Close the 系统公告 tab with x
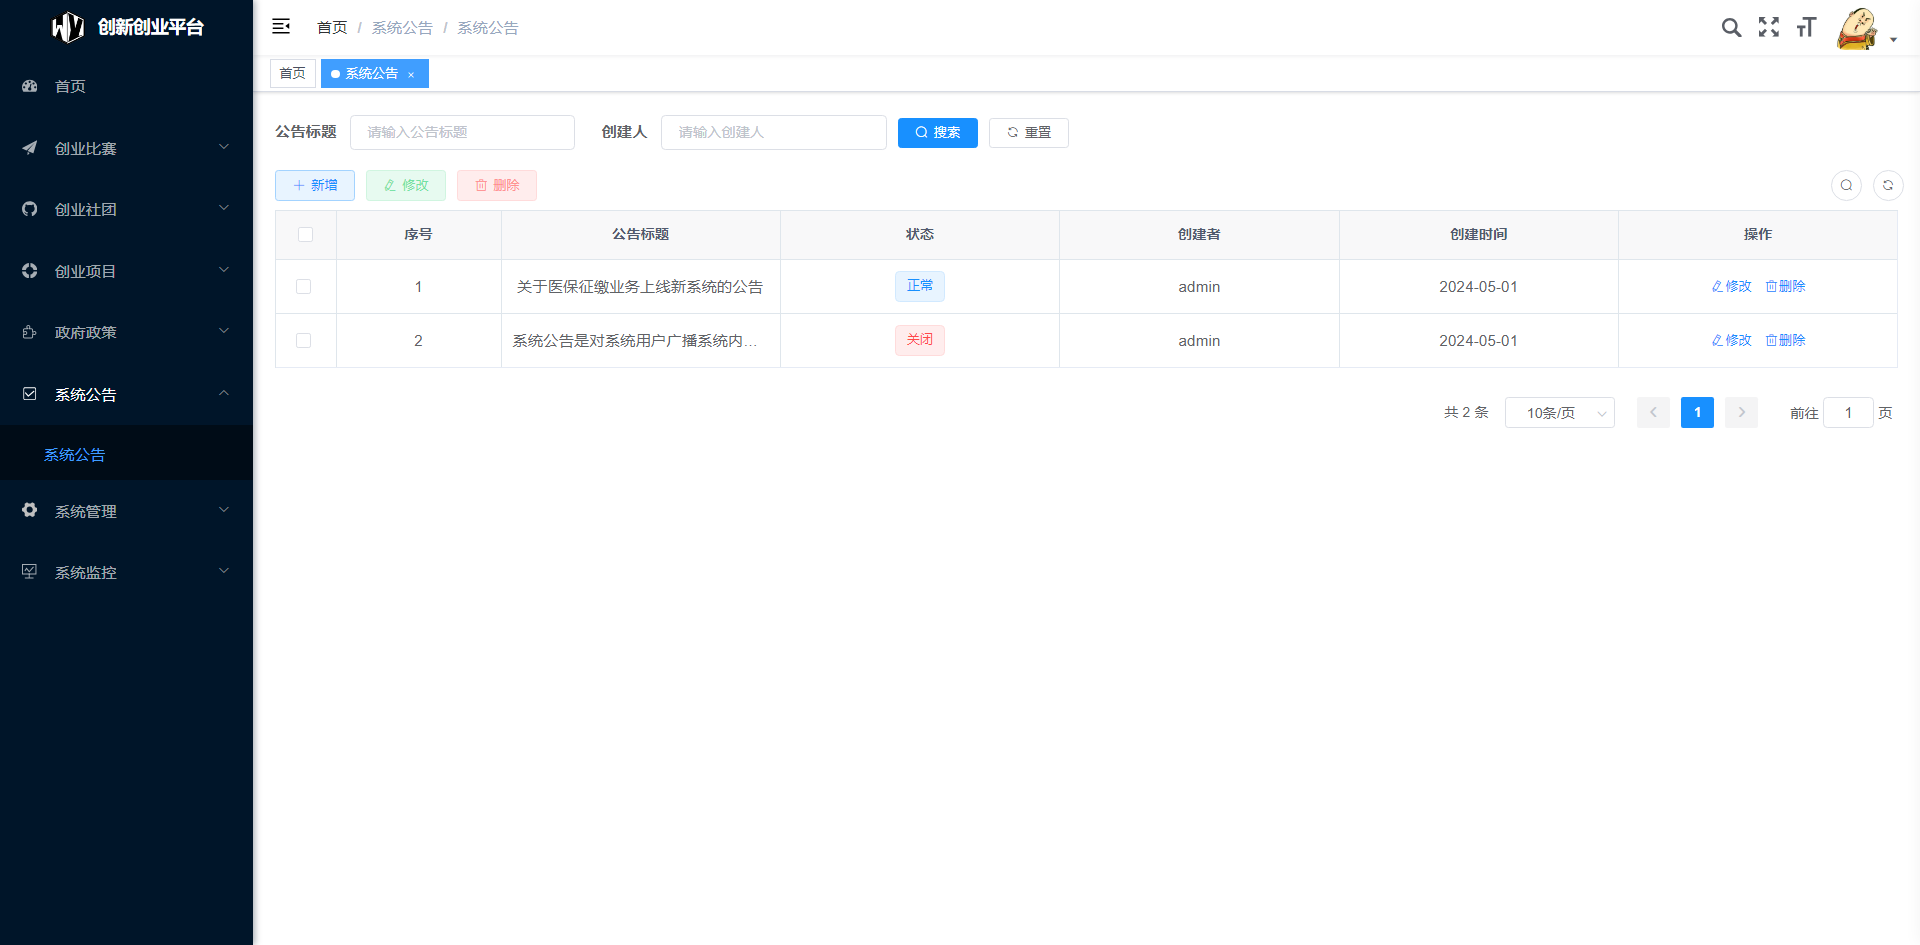This screenshot has height=945, width=1920. [411, 74]
